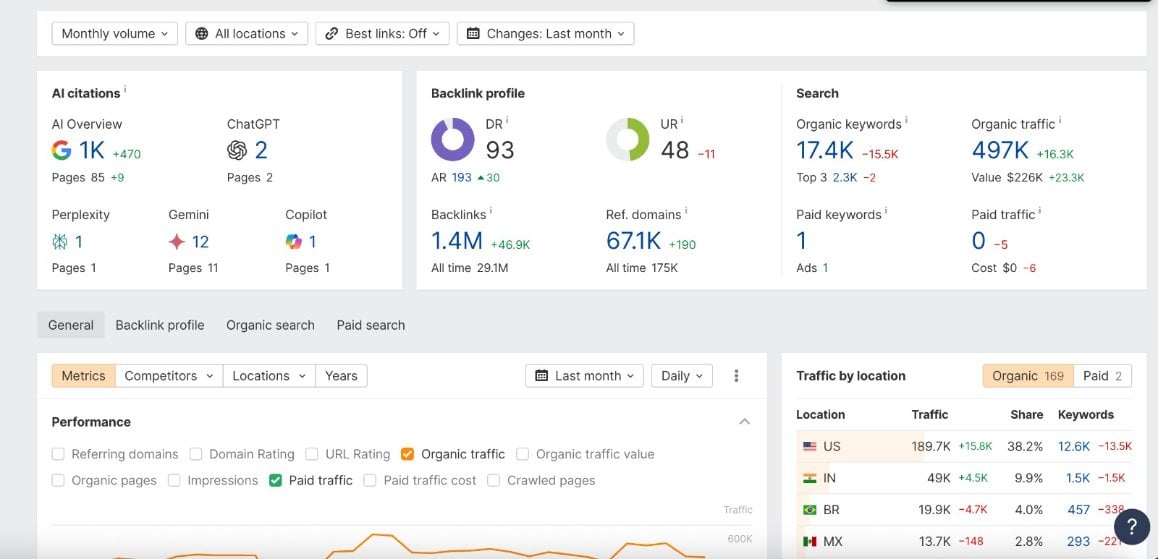Open the three-dot chart options menu
1158x559 pixels.
[736, 376]
